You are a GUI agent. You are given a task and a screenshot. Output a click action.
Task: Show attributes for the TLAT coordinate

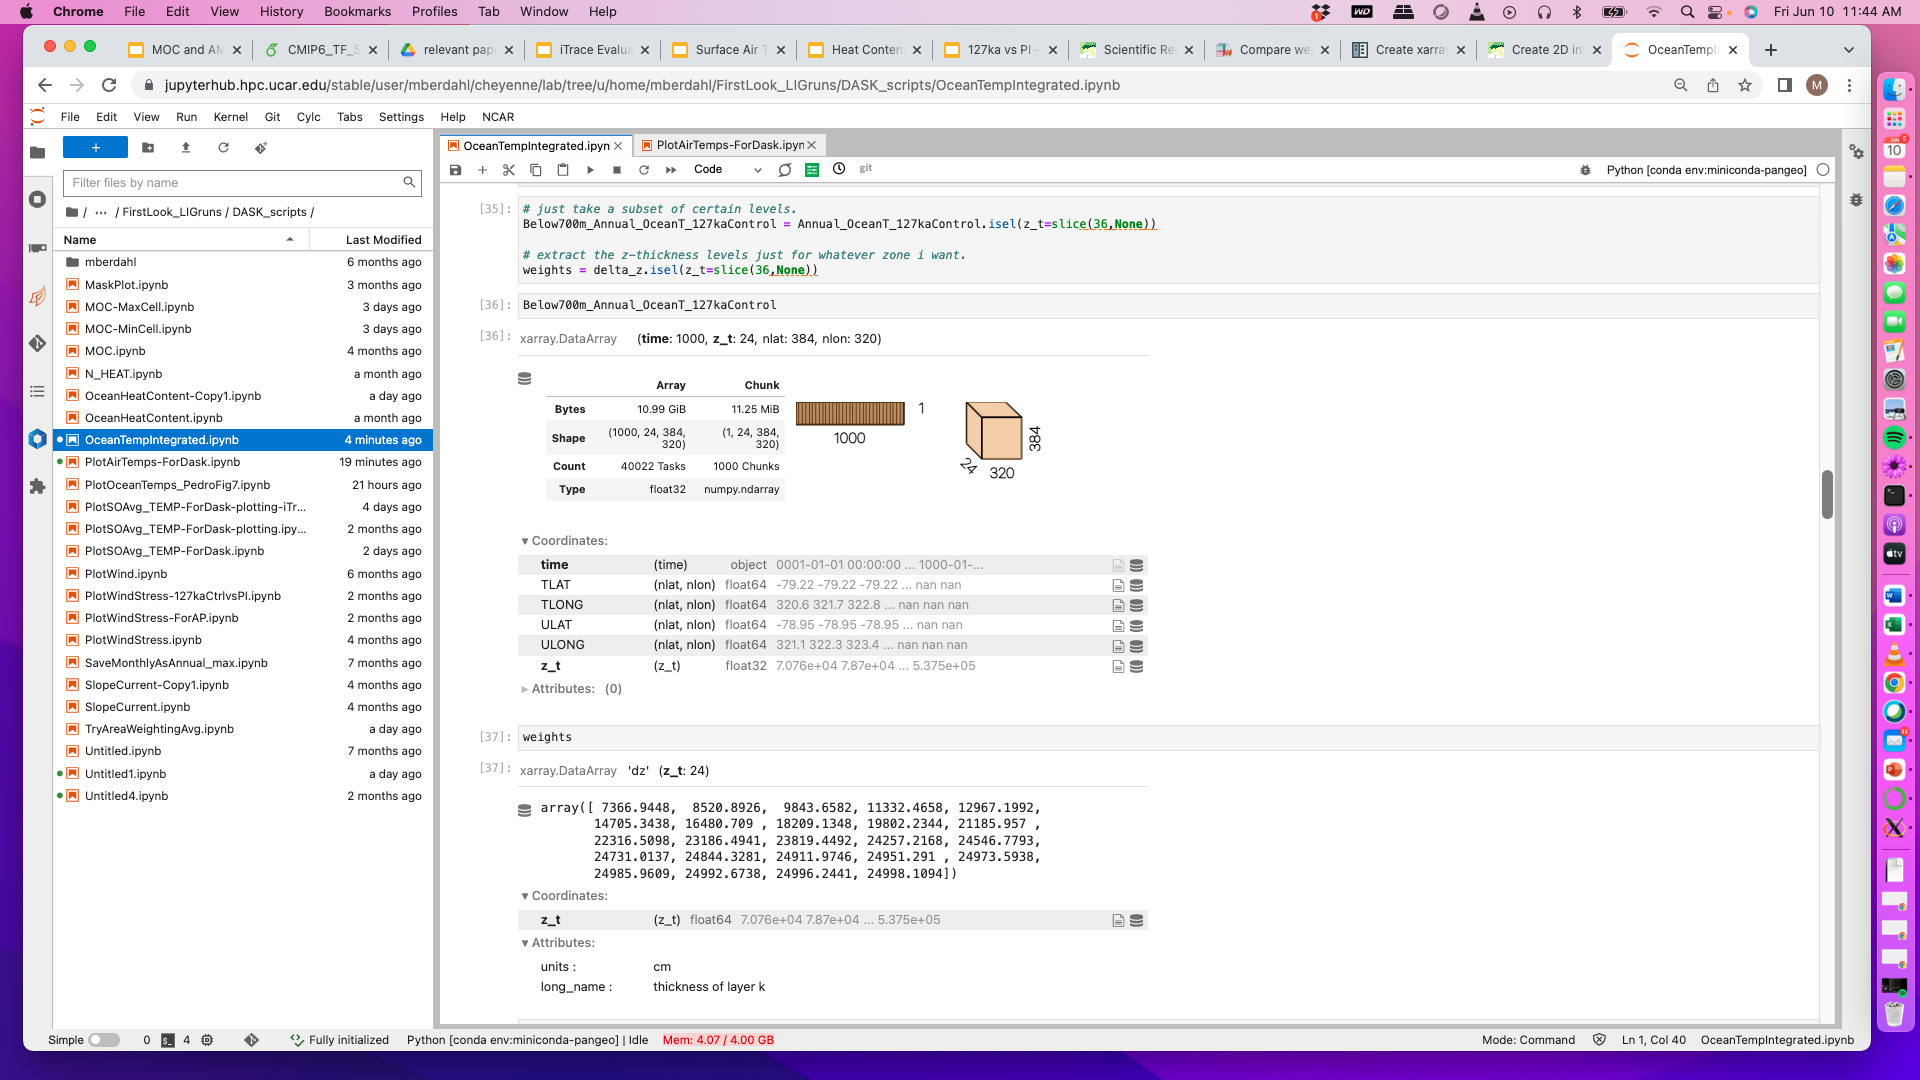pyautogui.click(x=1118, y=586)
